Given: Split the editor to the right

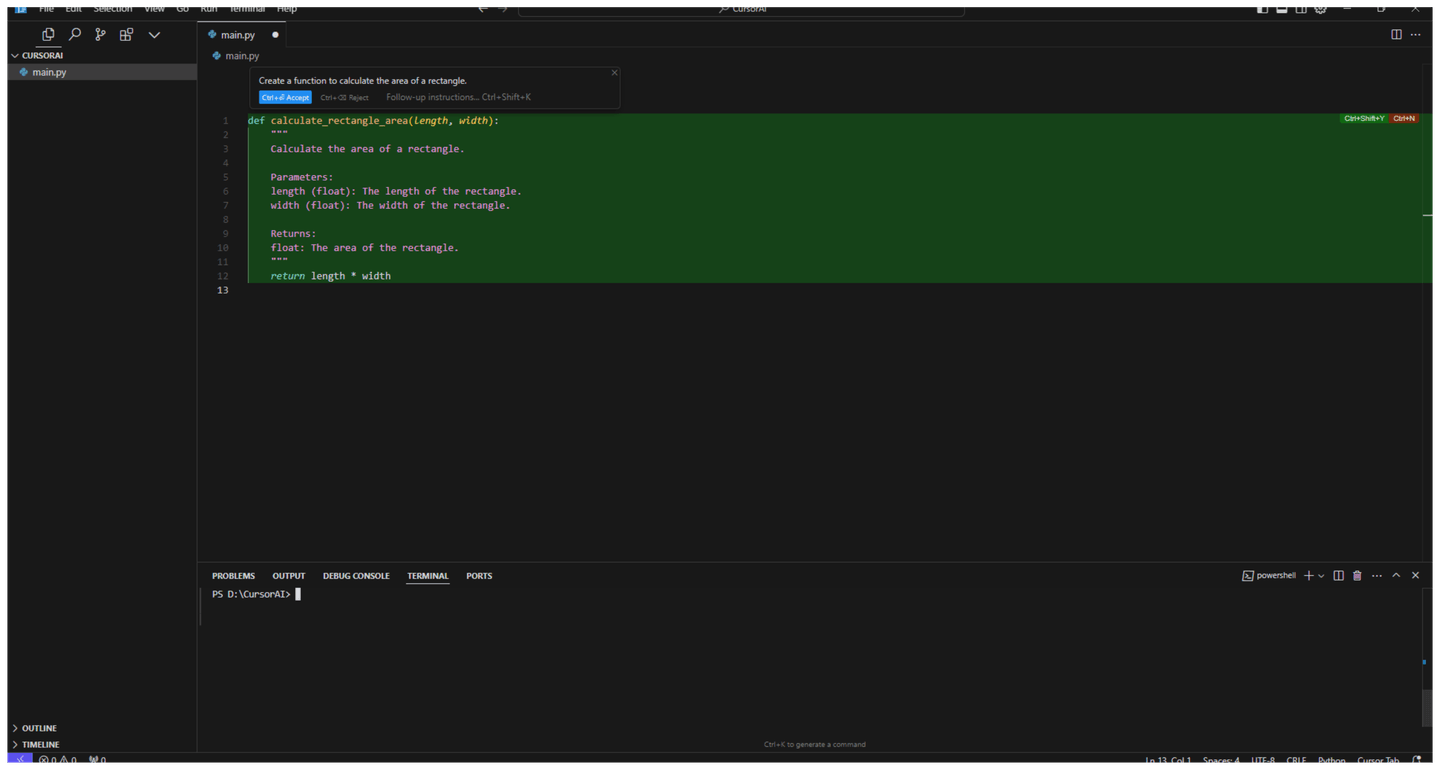Looking at the screenshot, I should pos(1396,35).
